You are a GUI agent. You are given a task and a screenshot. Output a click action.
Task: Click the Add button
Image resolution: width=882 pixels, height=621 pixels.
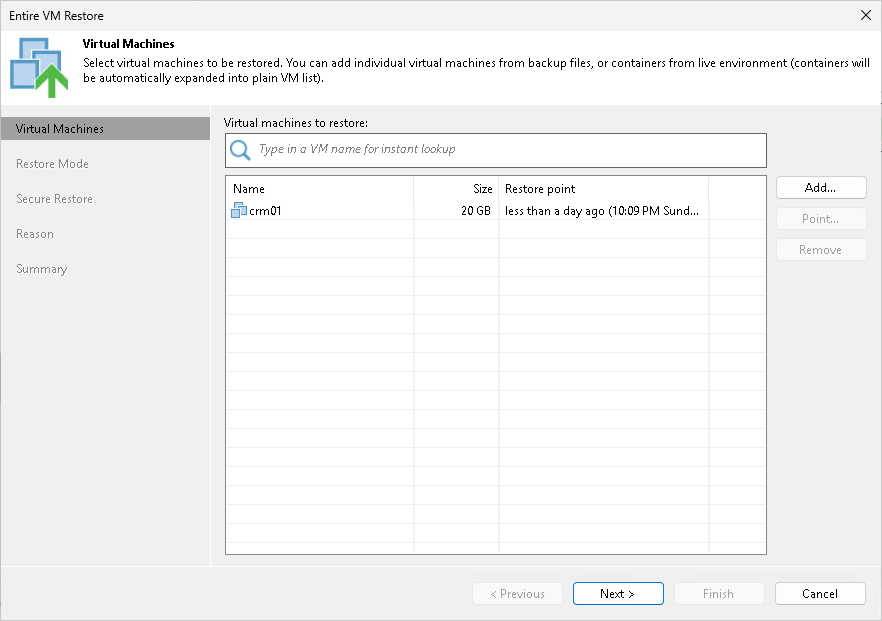click(820, 187)
